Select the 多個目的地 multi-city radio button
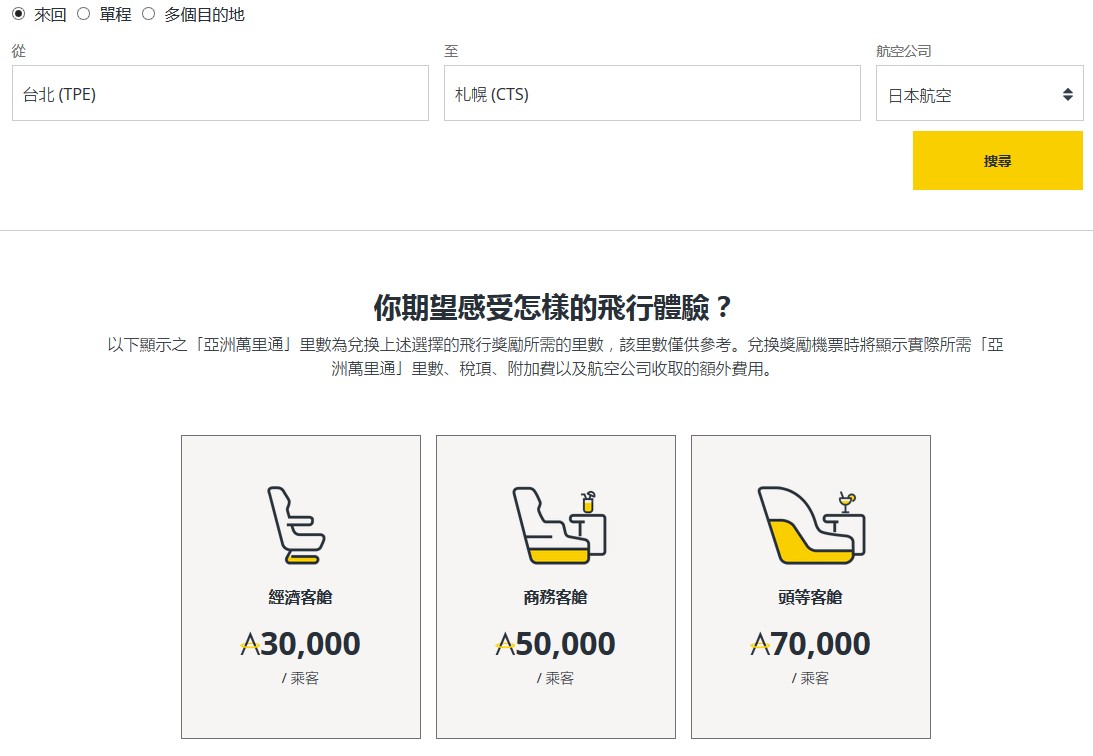The width and height of the screenshot is (1093, 756). (x=148, y=14)
